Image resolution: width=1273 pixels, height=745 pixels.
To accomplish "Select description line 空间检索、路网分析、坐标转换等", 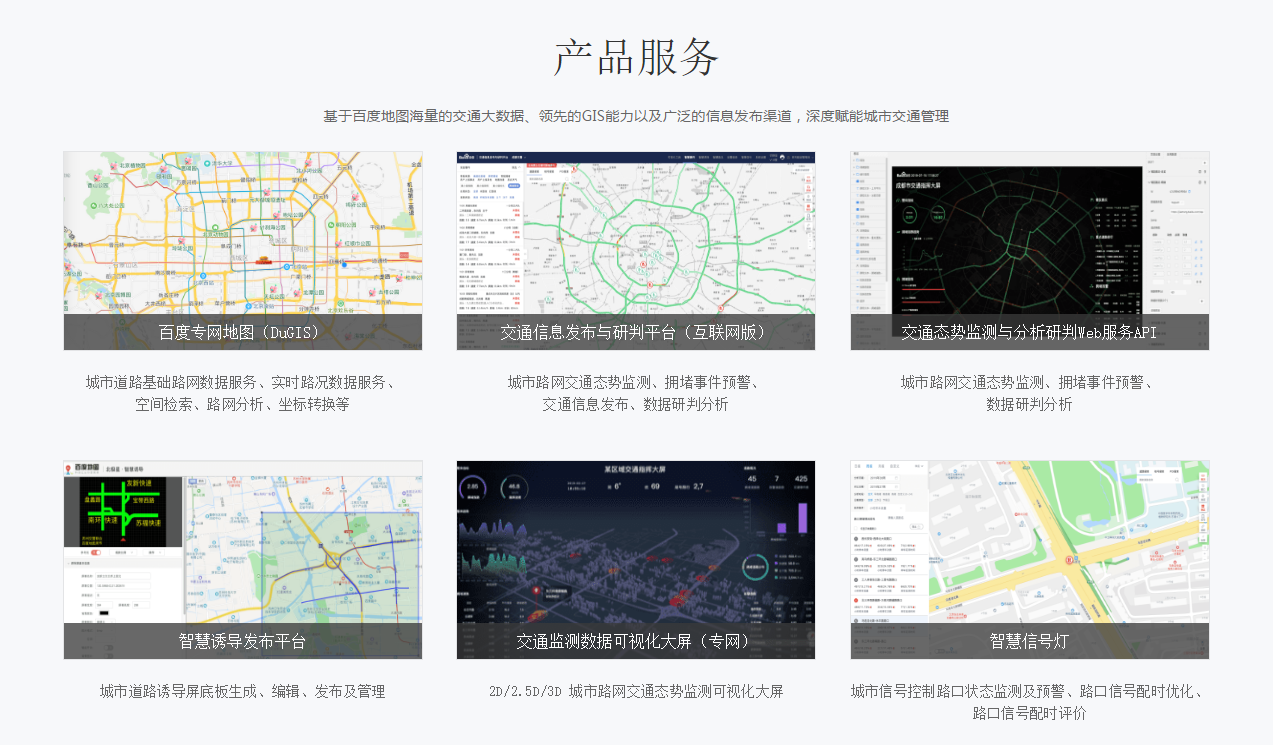I will point(243,404).
